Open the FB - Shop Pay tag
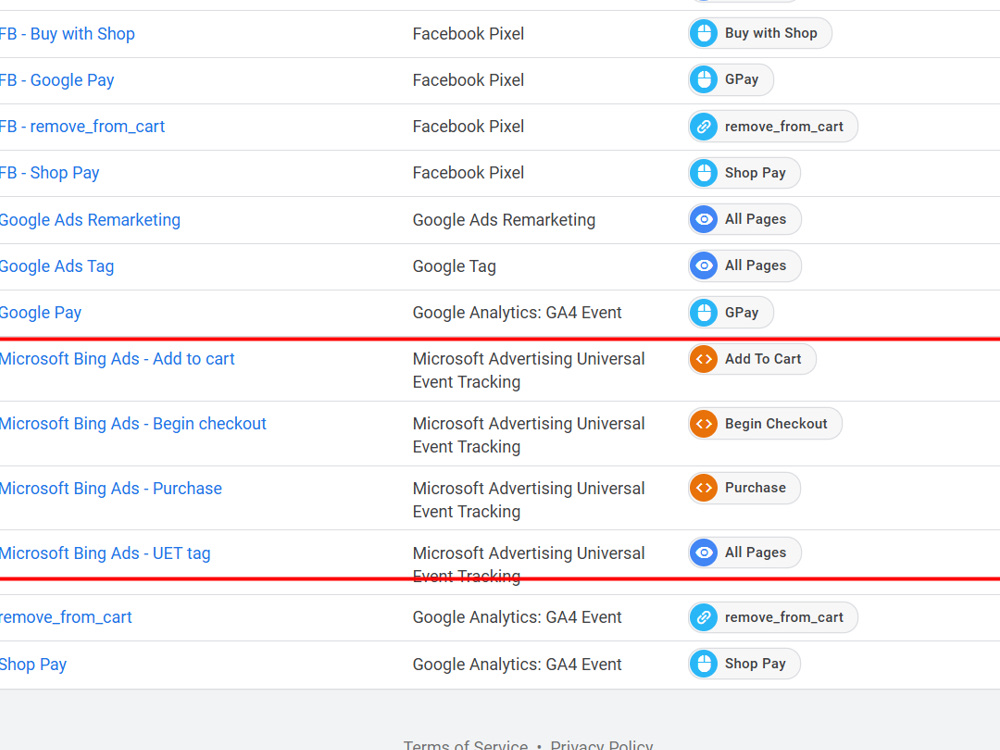1000x750 pixels. click(x=50, y=173)
